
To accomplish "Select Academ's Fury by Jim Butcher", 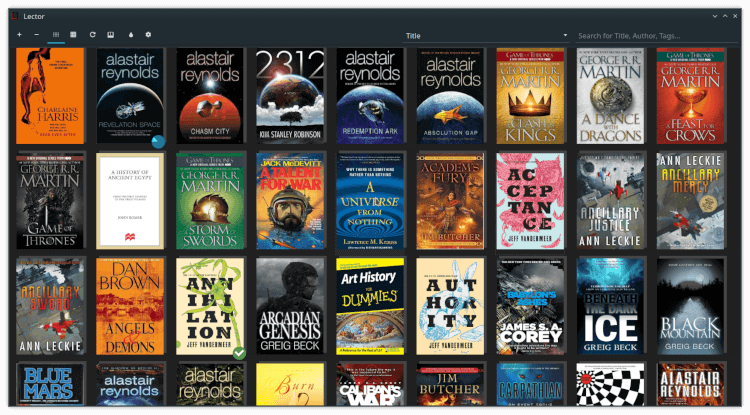I will [450, 201].
